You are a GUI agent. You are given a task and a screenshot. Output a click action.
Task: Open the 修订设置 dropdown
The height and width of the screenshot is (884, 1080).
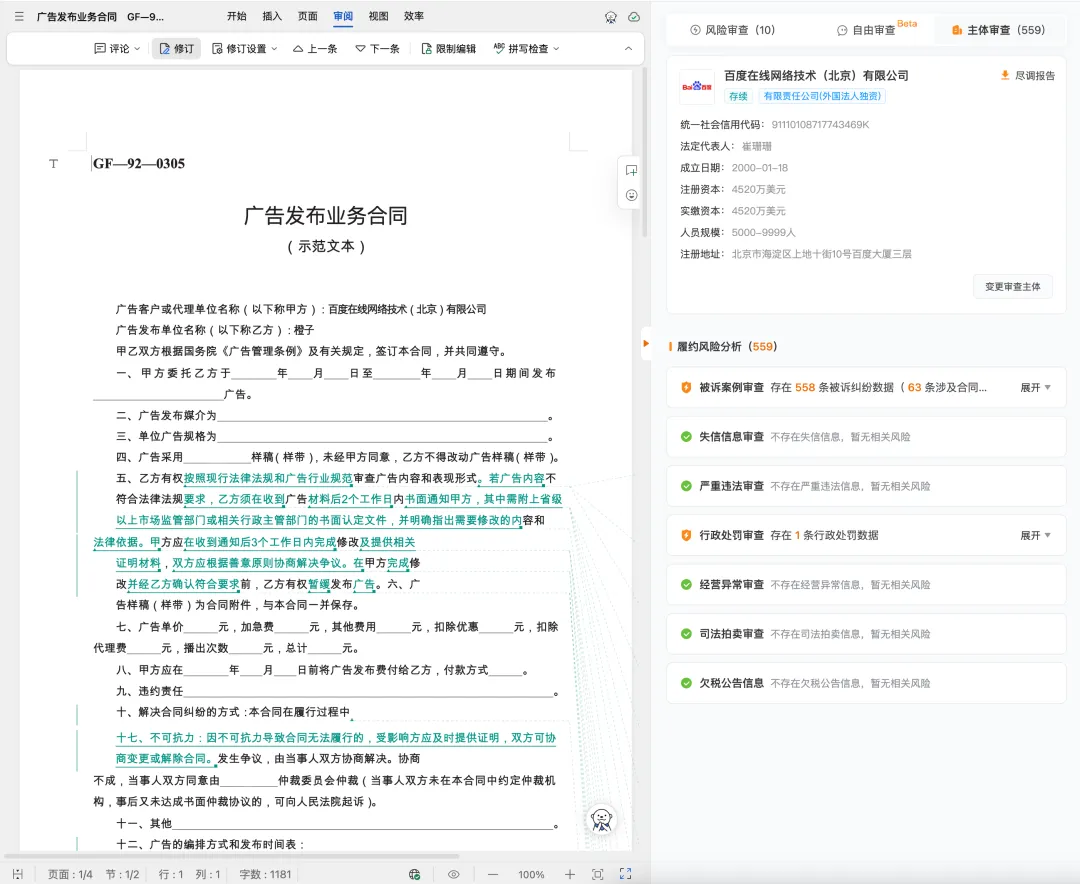245,48
